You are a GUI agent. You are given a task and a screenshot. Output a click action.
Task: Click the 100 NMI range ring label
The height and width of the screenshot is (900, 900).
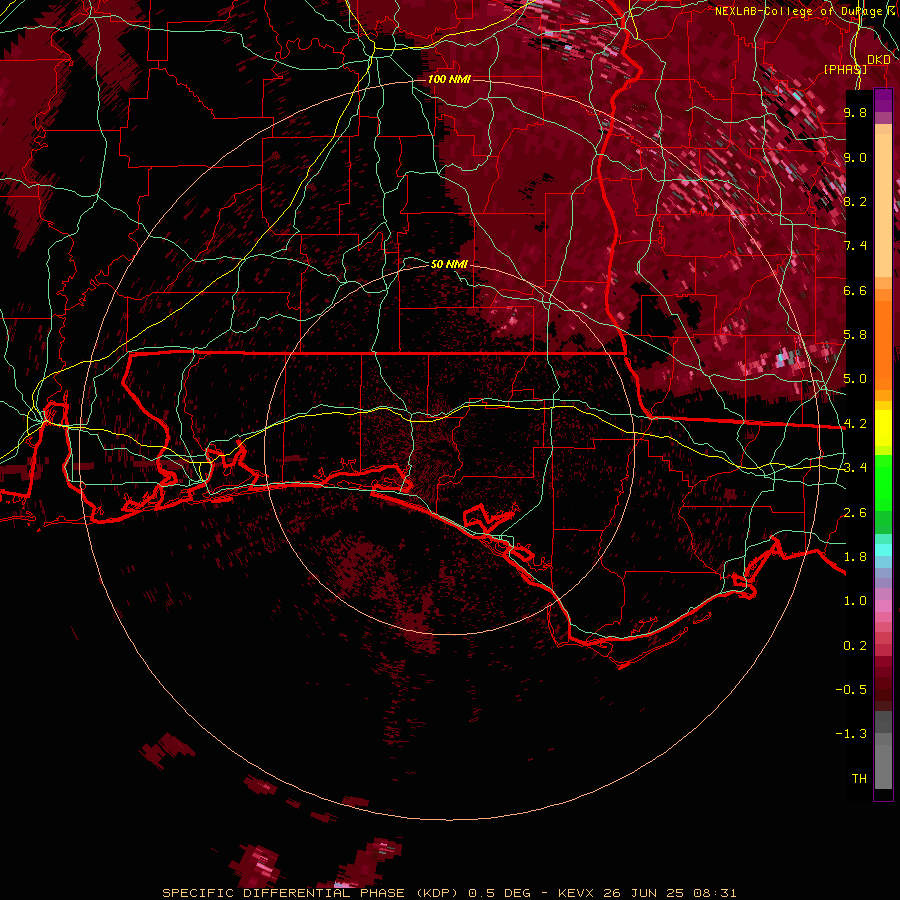coord(449,79)
